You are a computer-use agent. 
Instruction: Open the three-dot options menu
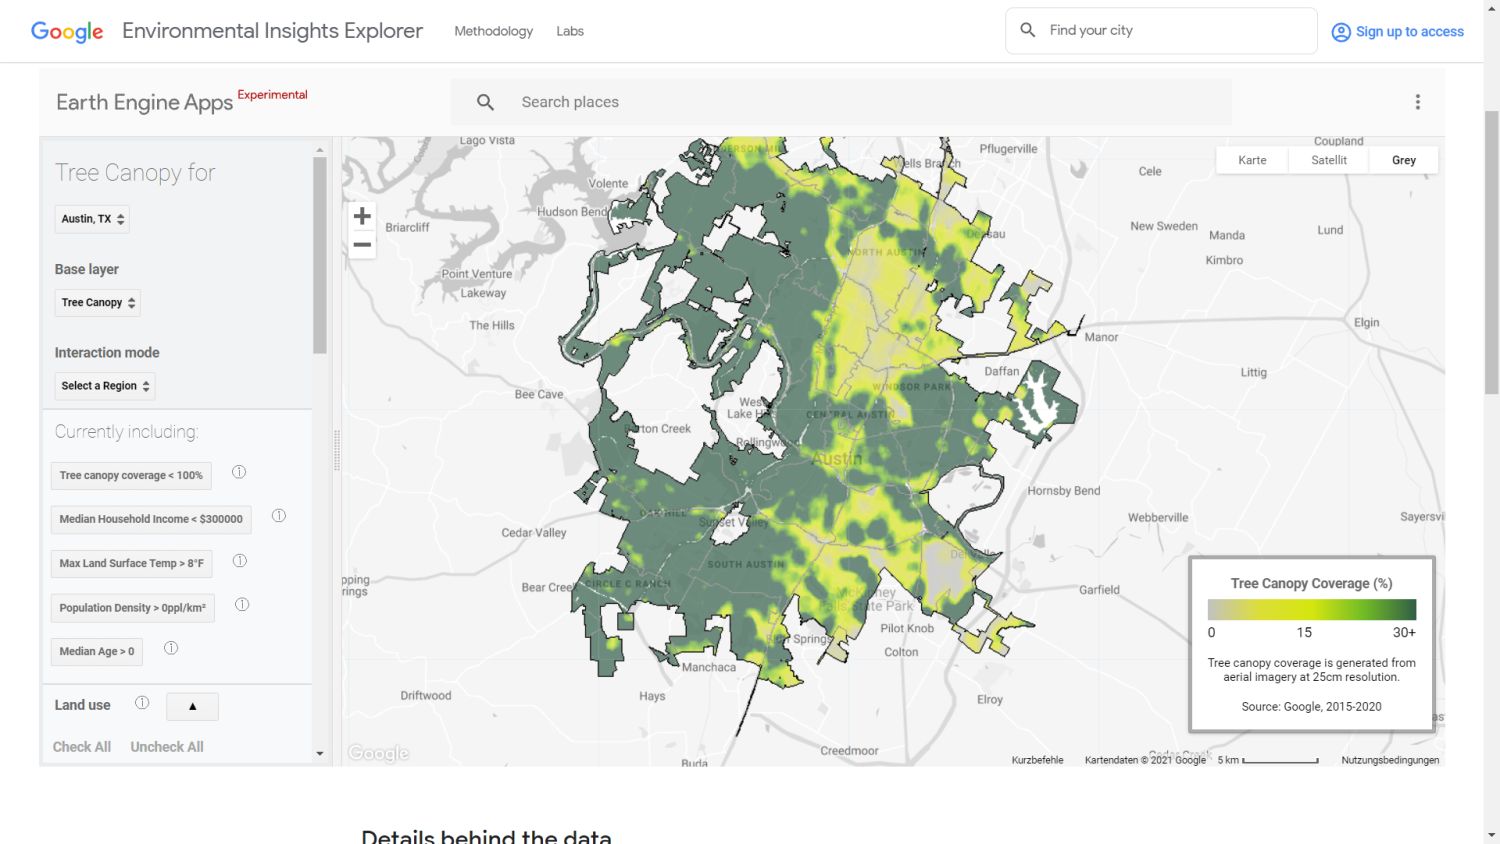coord(1417,102)
